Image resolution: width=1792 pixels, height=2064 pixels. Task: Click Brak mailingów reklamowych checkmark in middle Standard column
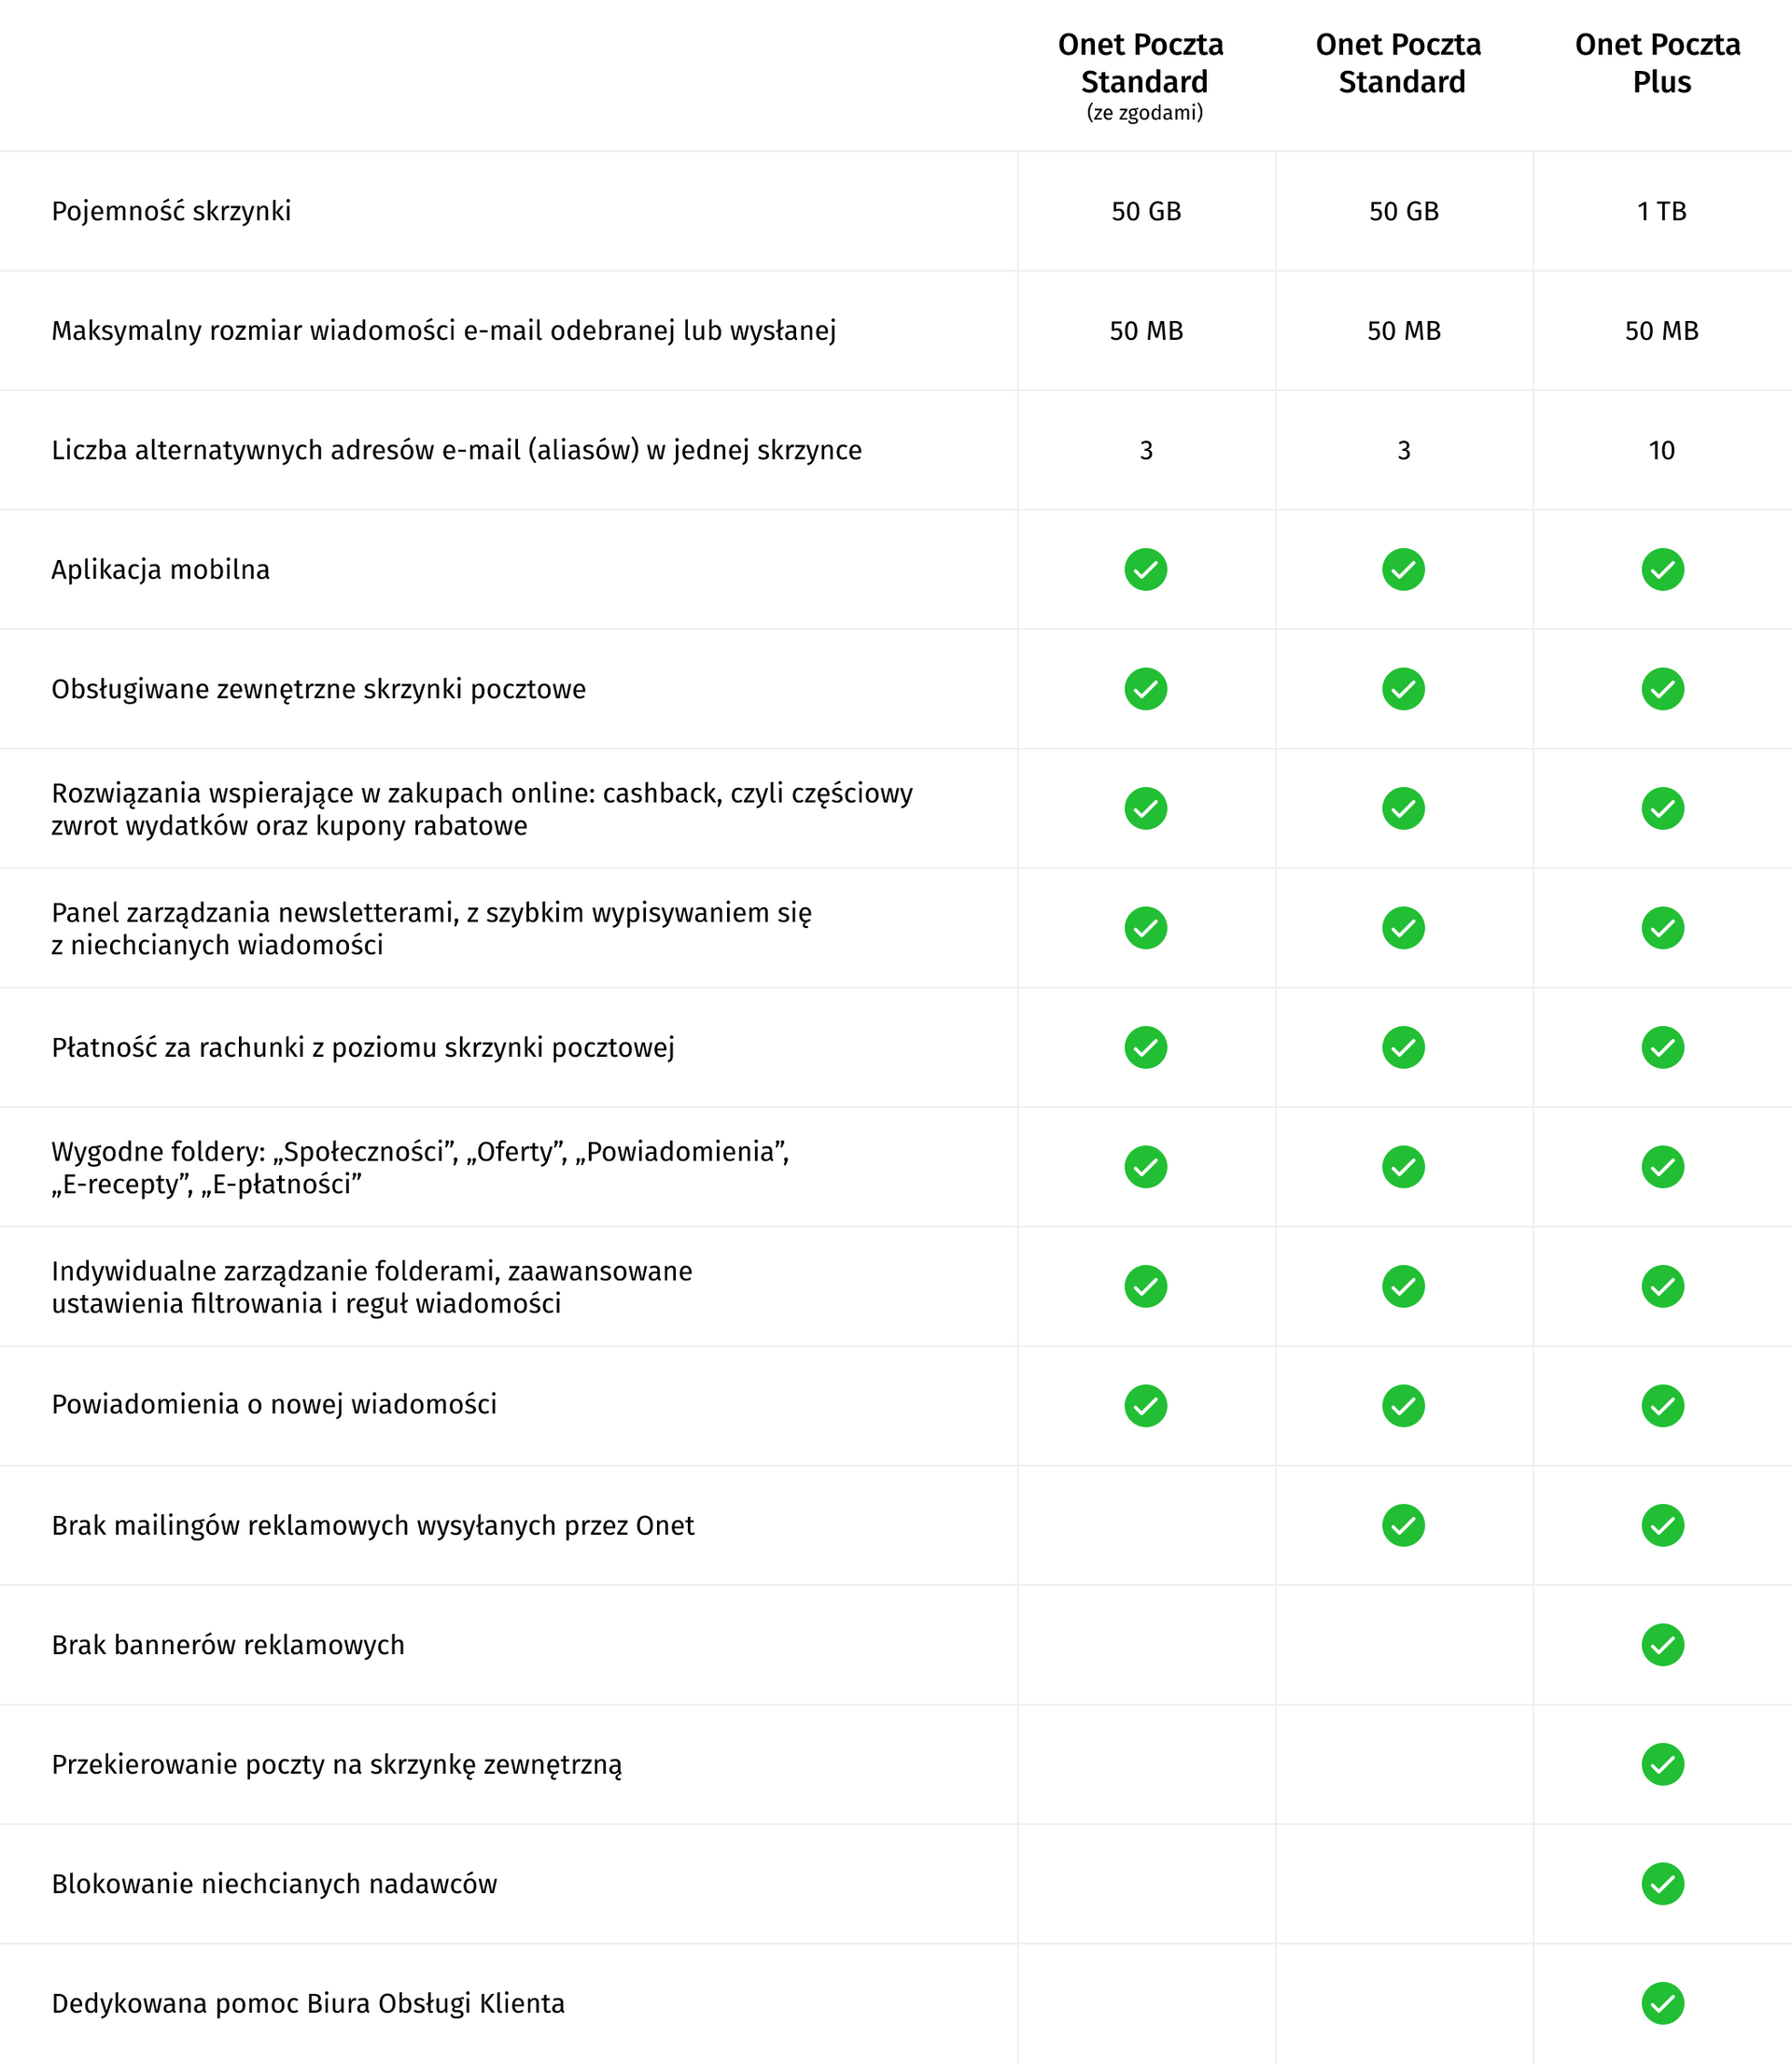pyautogui.click(x=1403, y=1525)
